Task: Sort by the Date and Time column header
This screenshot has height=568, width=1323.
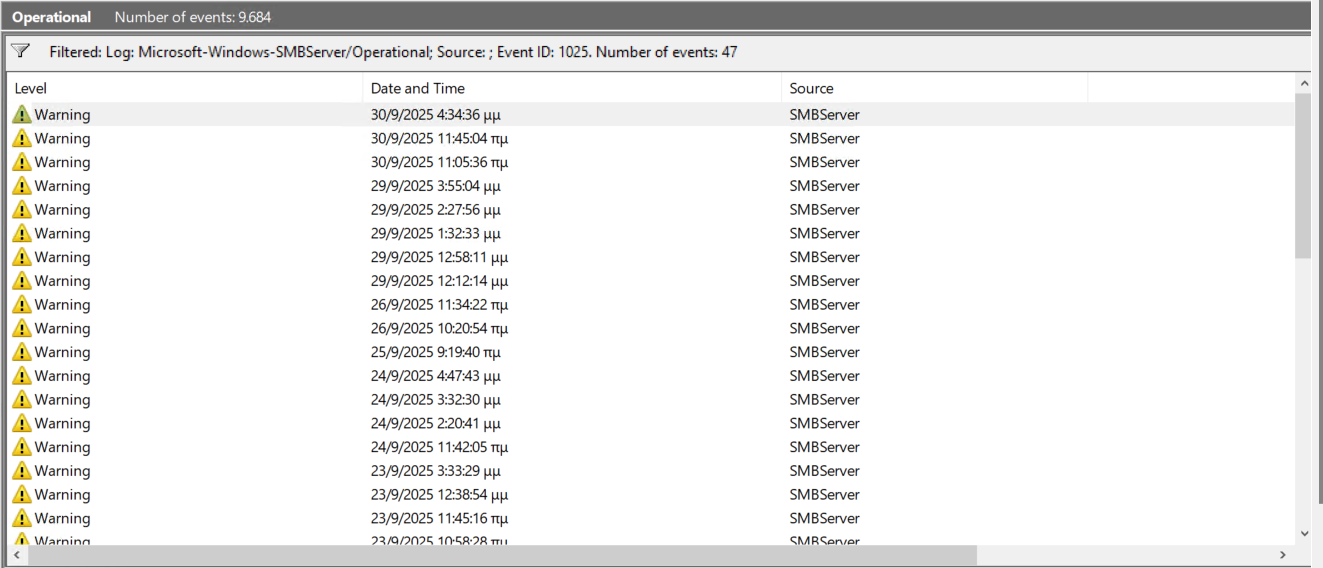Action: [x=572, y=89]
